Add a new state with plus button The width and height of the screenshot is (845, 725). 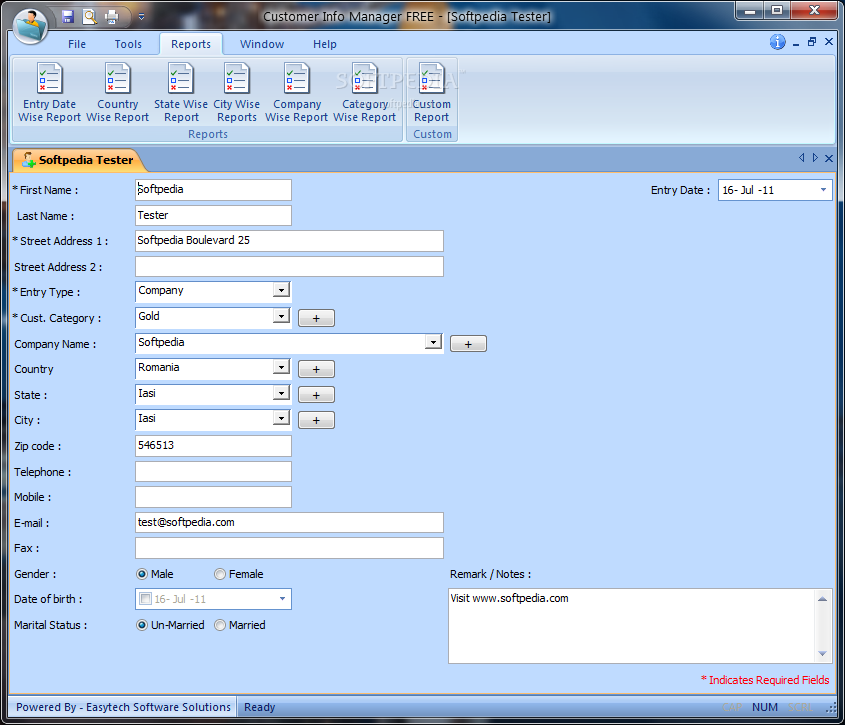[316, 395]
